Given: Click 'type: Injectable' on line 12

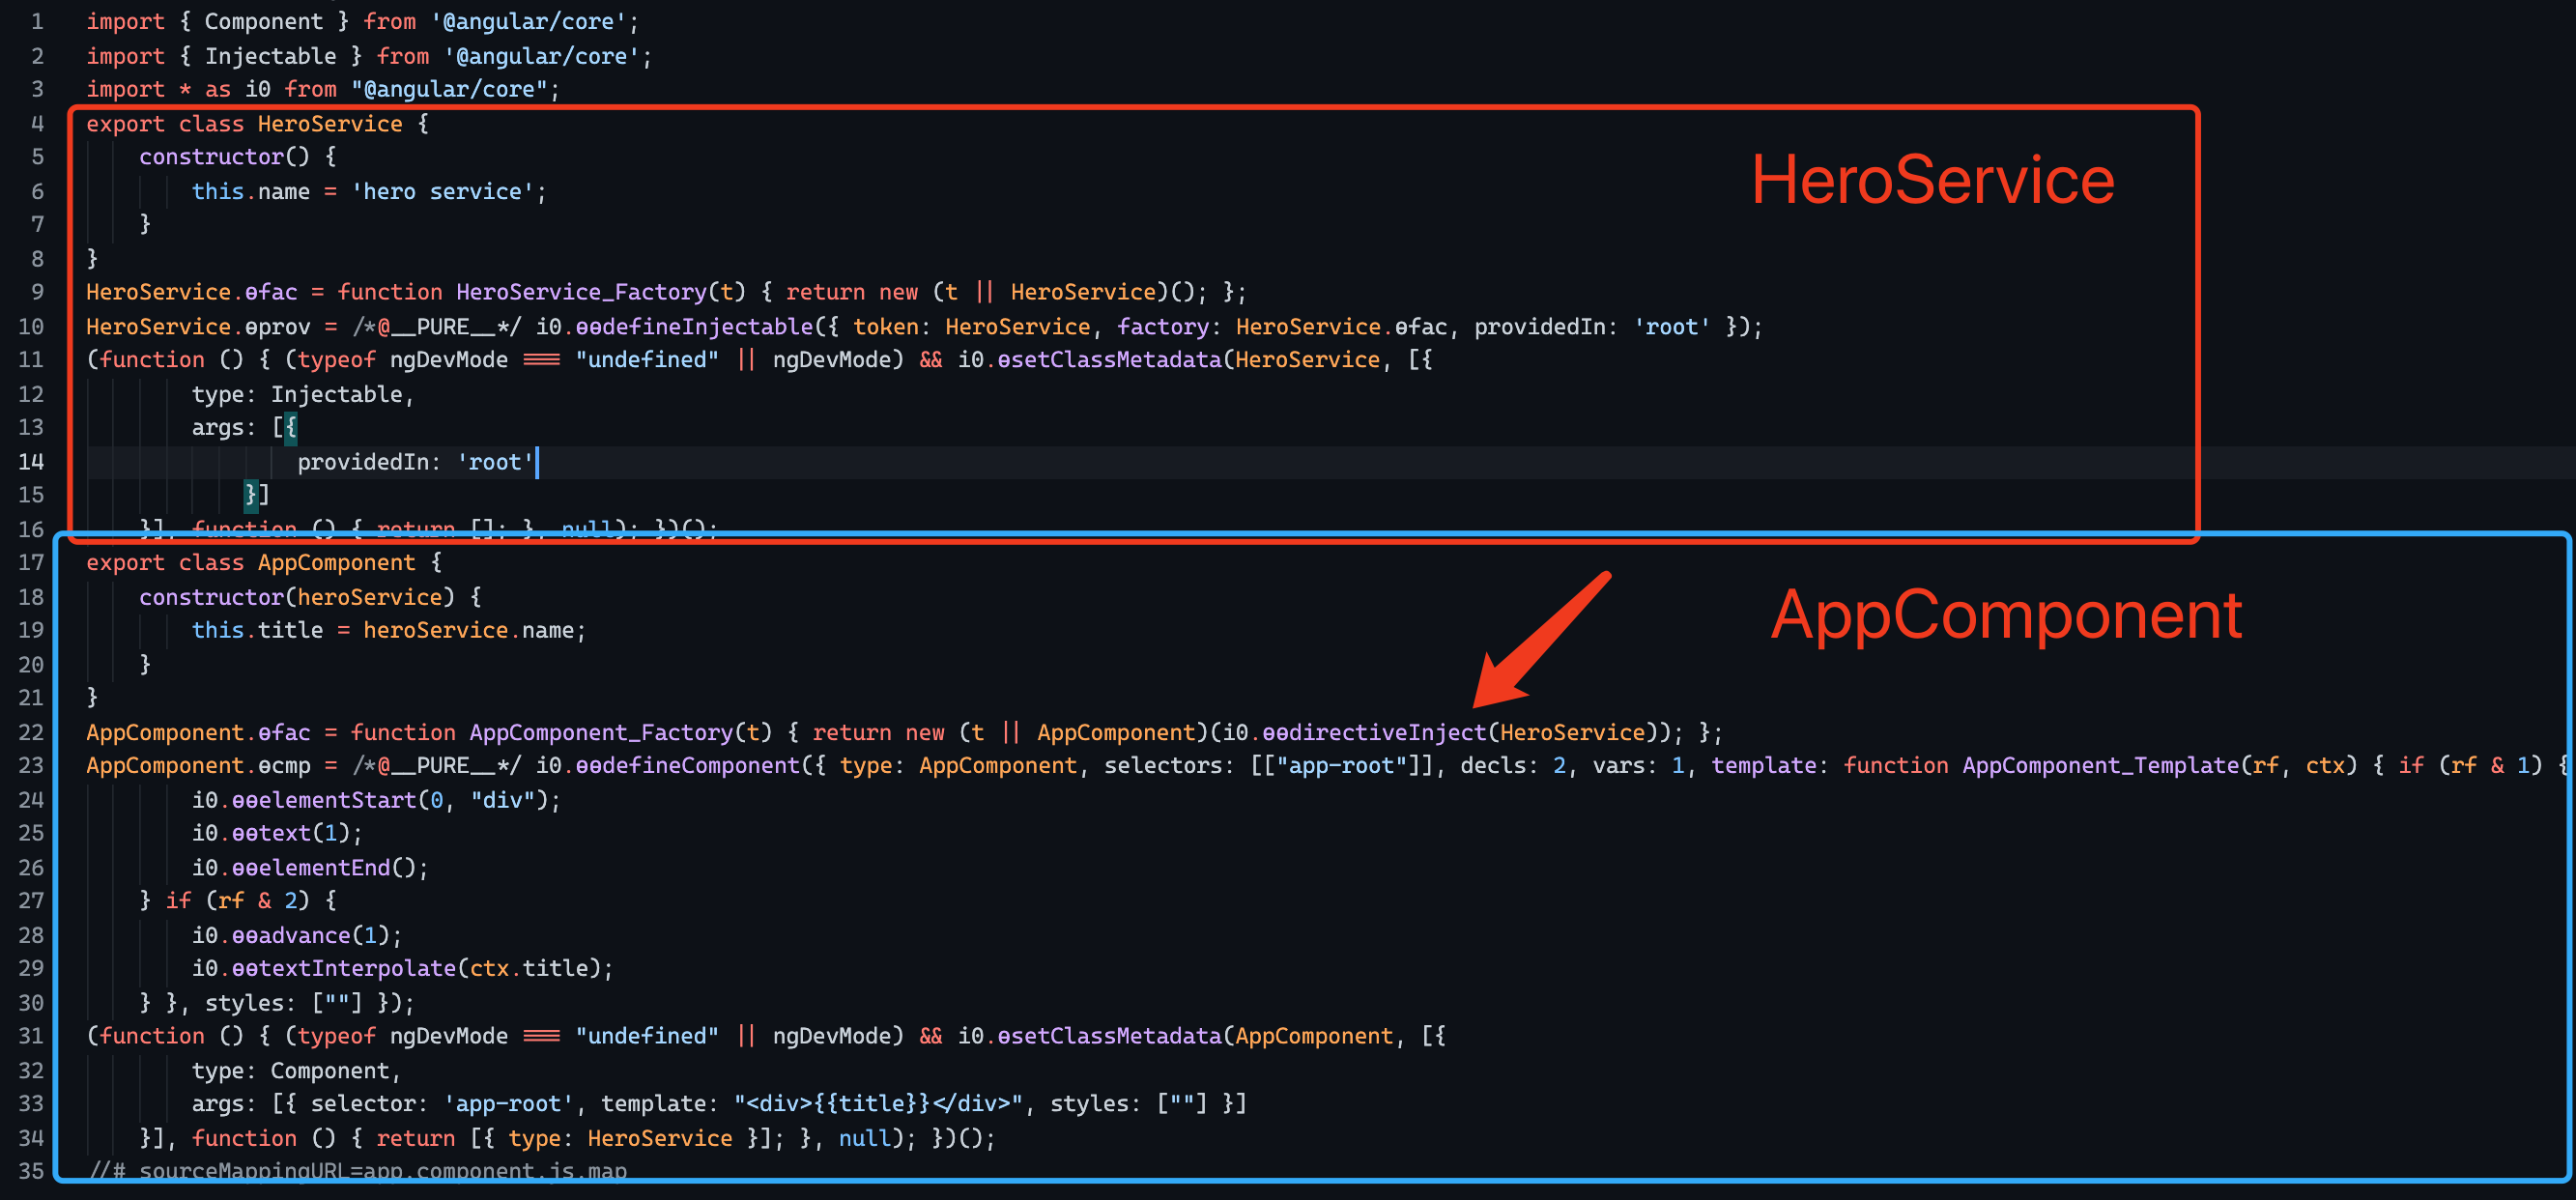Looking at the screenshot, I should click(297, 394).
